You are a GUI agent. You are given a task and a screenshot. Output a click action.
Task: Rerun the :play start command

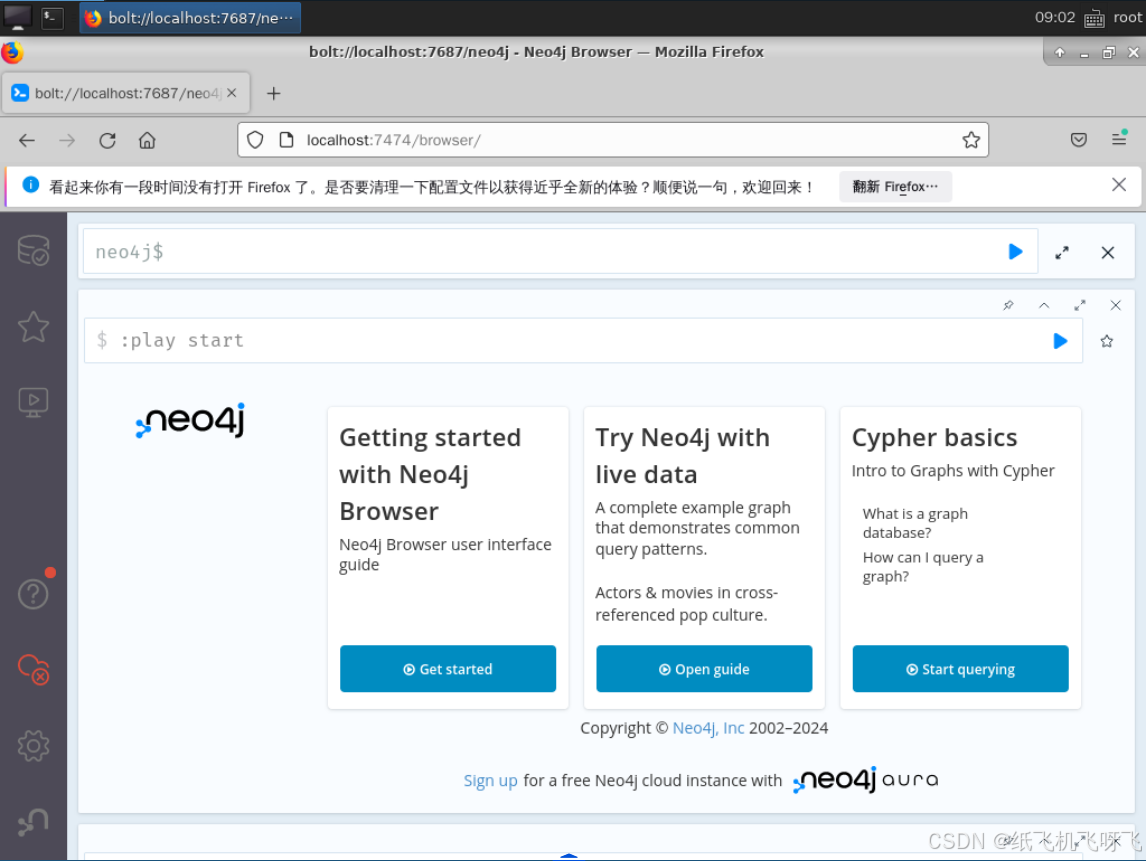click(x=1060, y=341)
